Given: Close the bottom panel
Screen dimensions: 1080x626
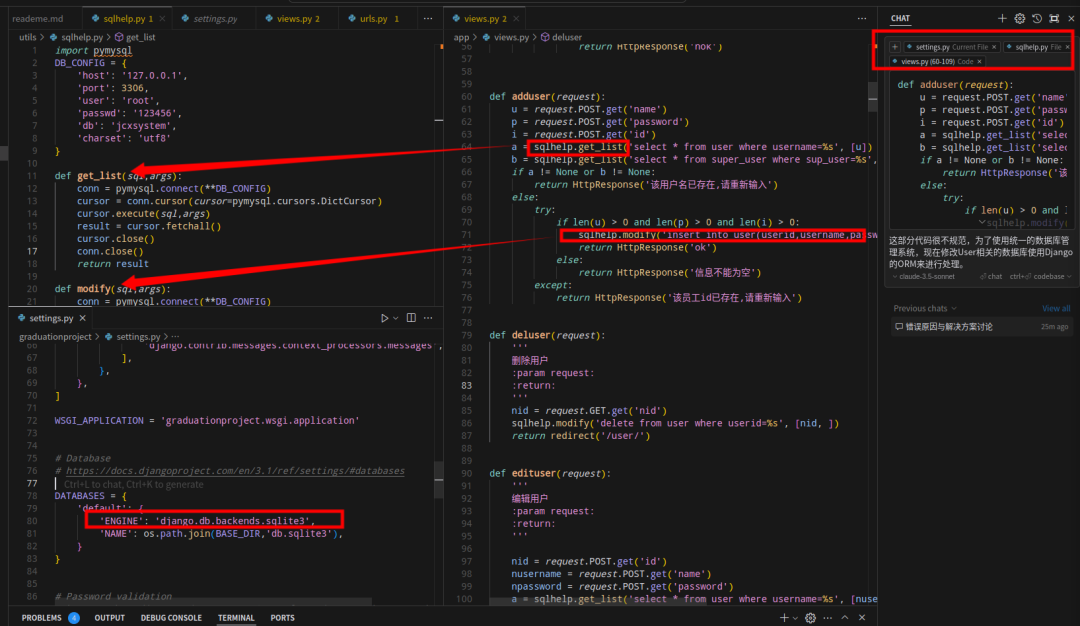Looking at the screenshot, I should point(862,618).
